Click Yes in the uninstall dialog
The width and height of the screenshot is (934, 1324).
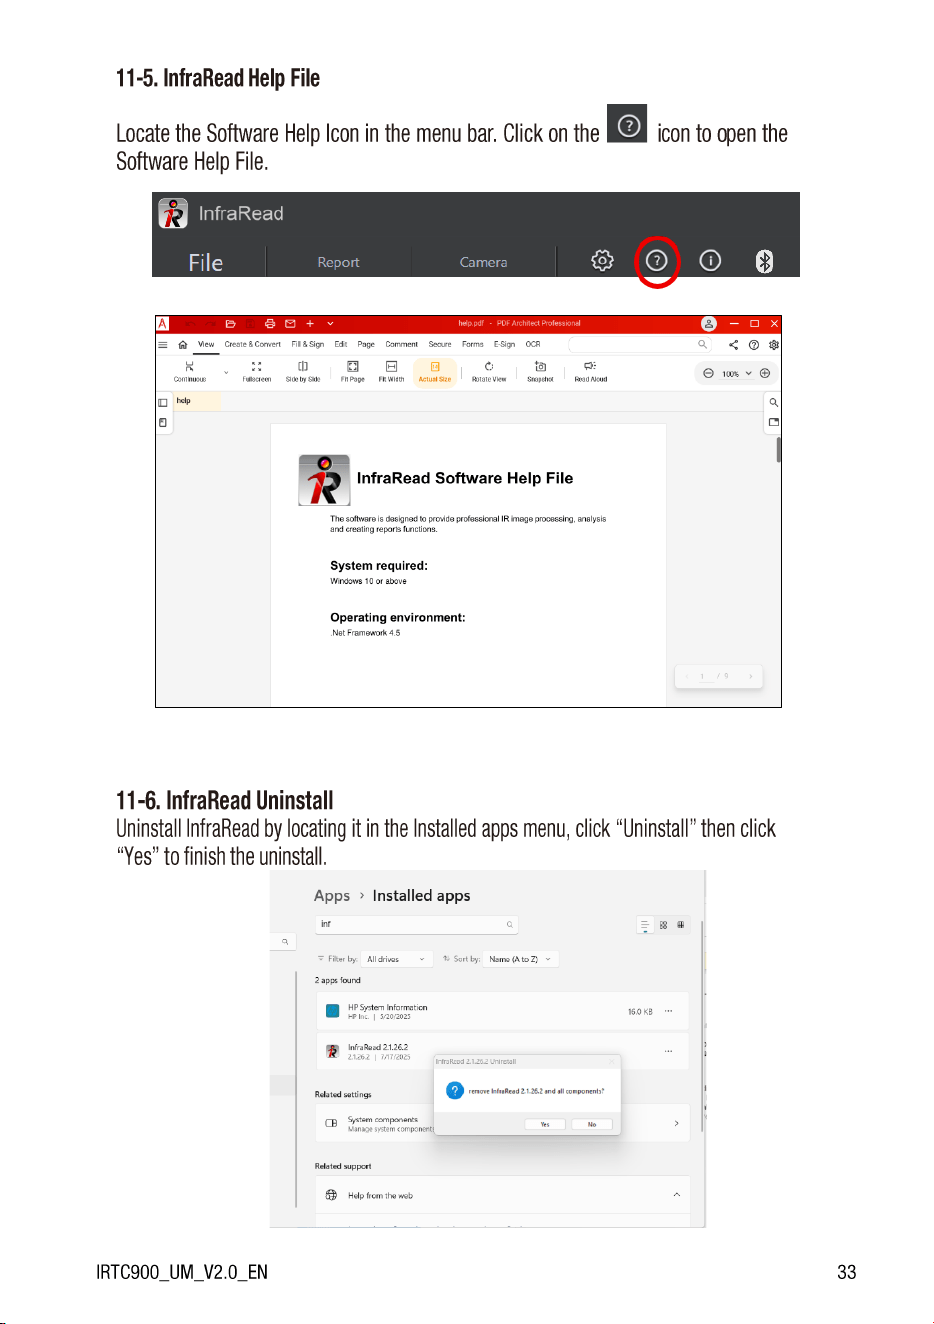click(545, 1124)
